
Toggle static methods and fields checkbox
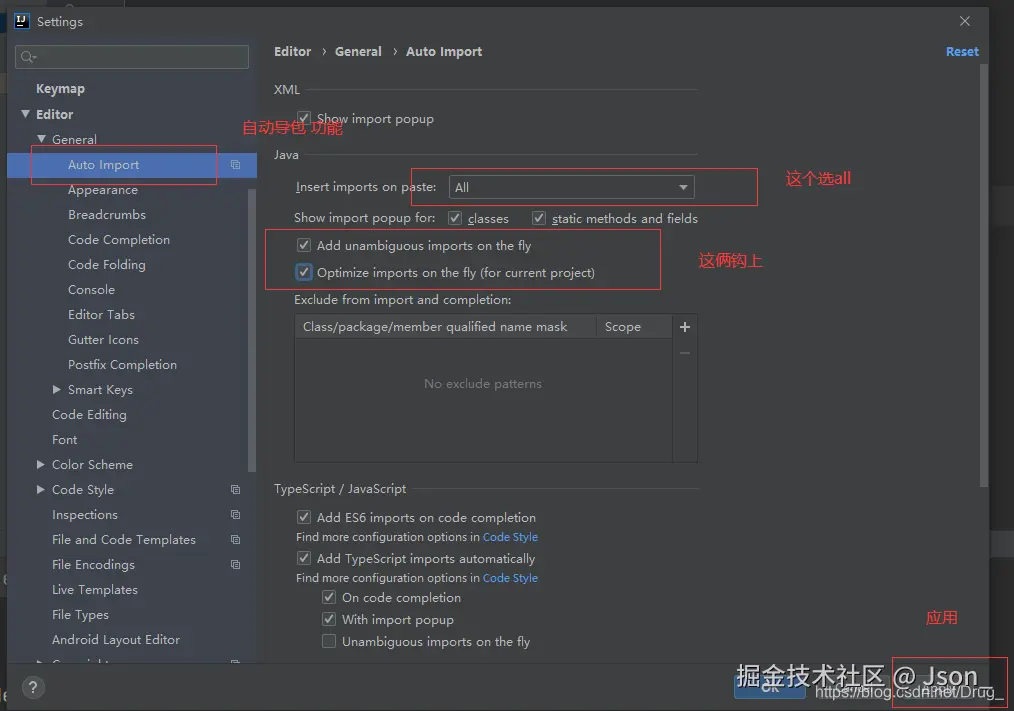(539, 219)
